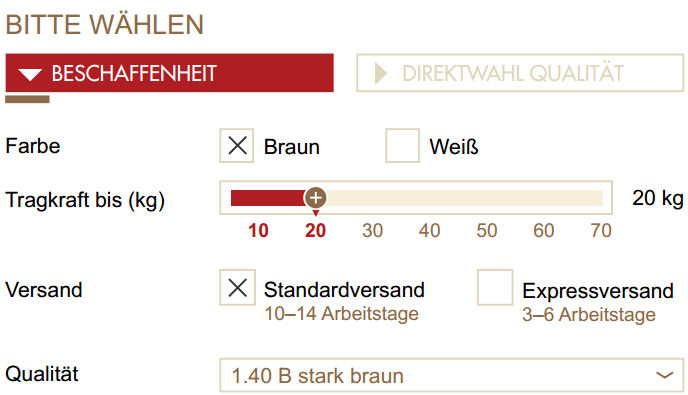
Task: Set the Tragkraft slider to the 40 mark
Action: point(430,198)
